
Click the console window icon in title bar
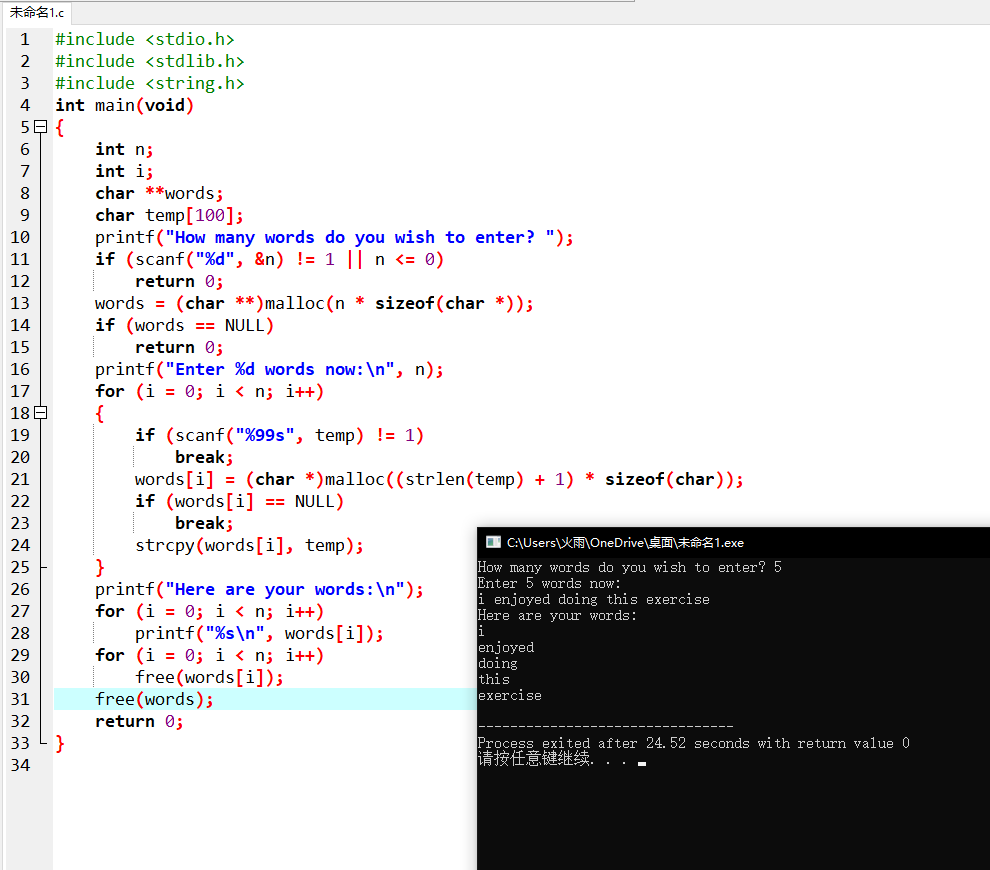click(493, 542)
